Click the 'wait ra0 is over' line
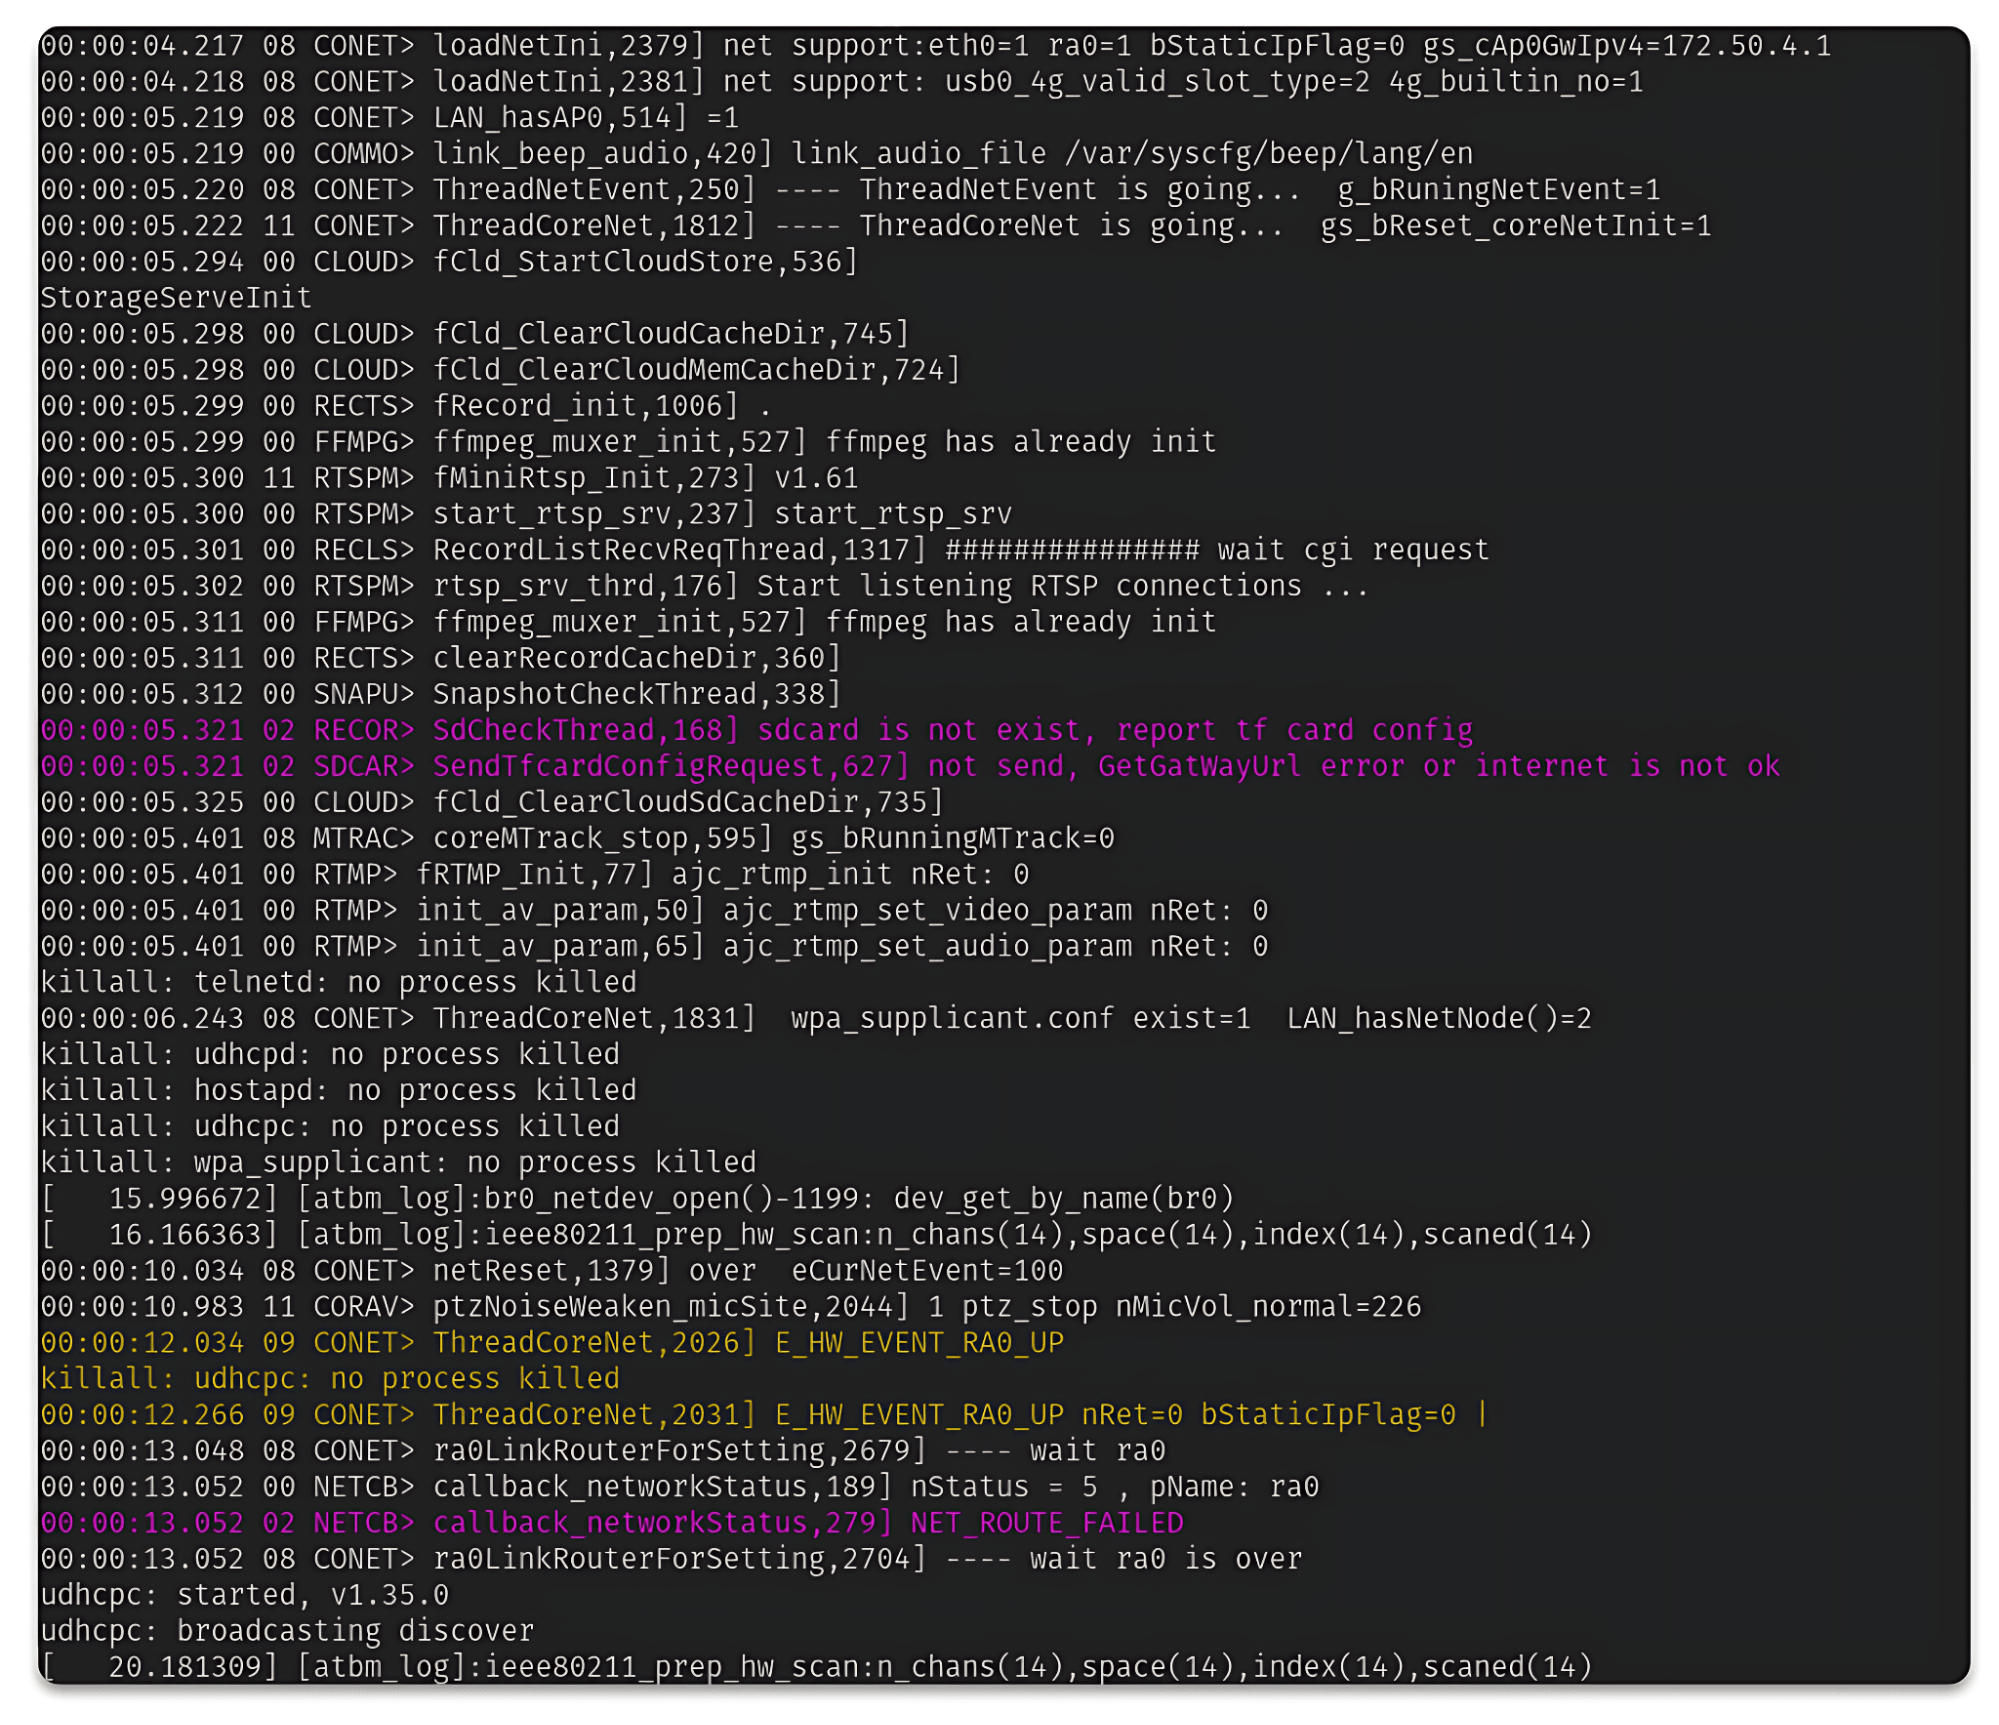Image resolution: width=1999 pixels, height=1725 pixels. coord(671,1558)
